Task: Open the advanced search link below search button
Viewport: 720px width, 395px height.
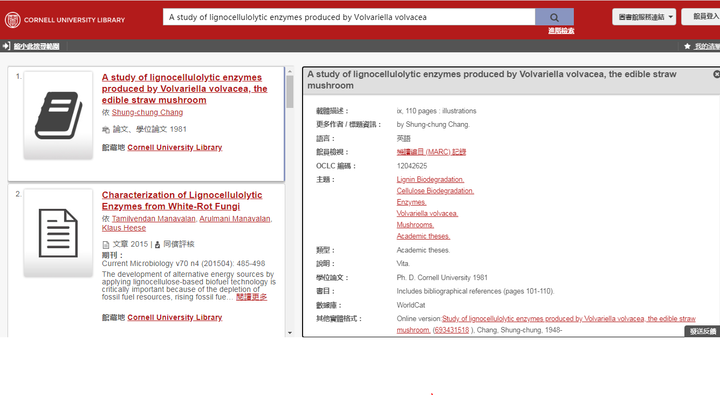Action: [x=561, y=31]
